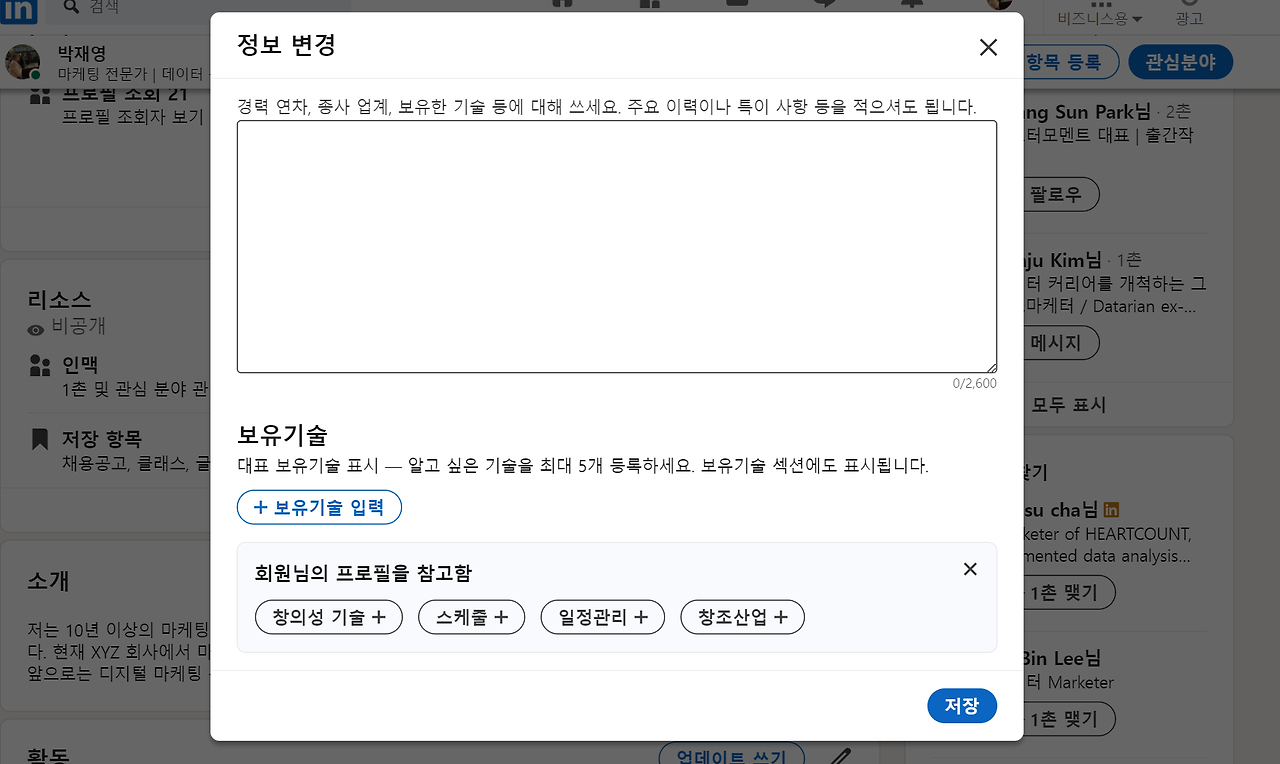Click the 프로필 조회 people icon
This screenshot has width=1280, height=764.
[40, 94]
